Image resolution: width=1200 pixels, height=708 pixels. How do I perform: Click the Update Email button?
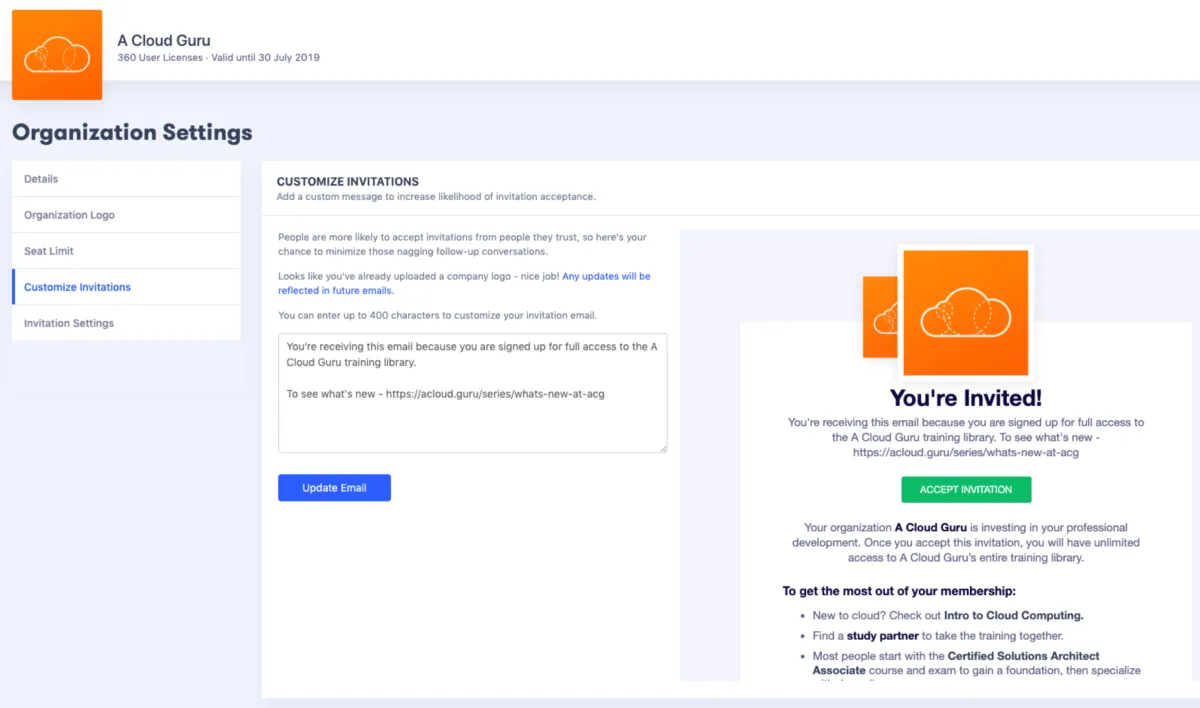[x=334, y=488]
